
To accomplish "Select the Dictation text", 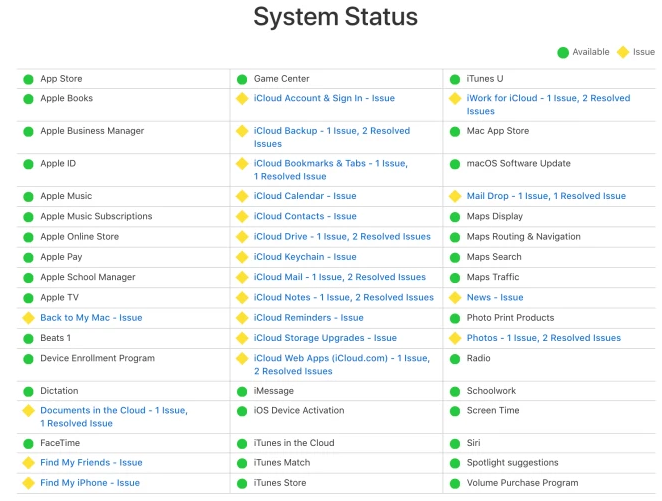I will pyautogui.click(x=59, y=391).
